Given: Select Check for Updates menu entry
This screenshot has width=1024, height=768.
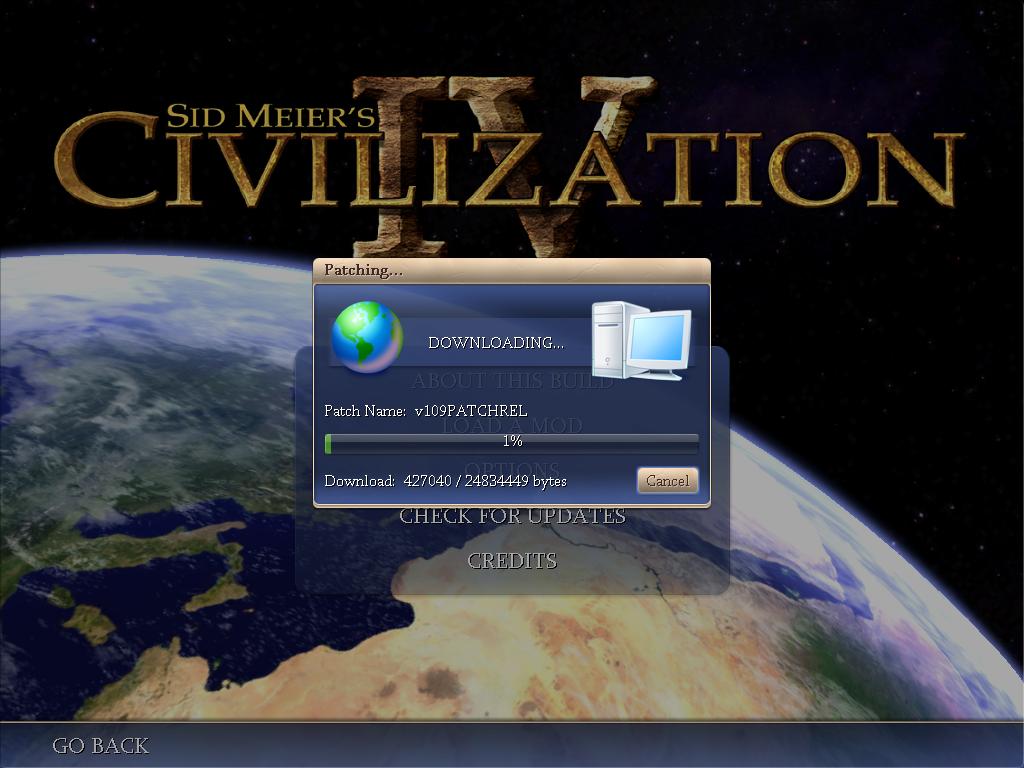Looking at the screenshot, I should click(x=512, y=516).
